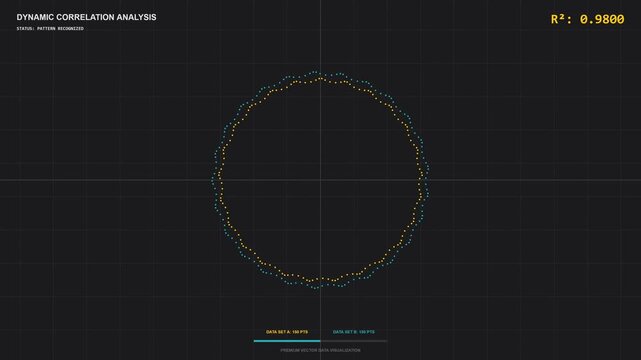
Task: Select the 'DATA SET A: 150 PTS' label
Action: [287, 332]
